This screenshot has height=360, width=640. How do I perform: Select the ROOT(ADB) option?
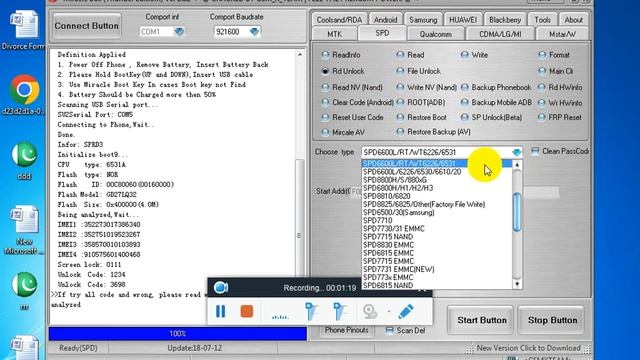[x=421, y=102]
